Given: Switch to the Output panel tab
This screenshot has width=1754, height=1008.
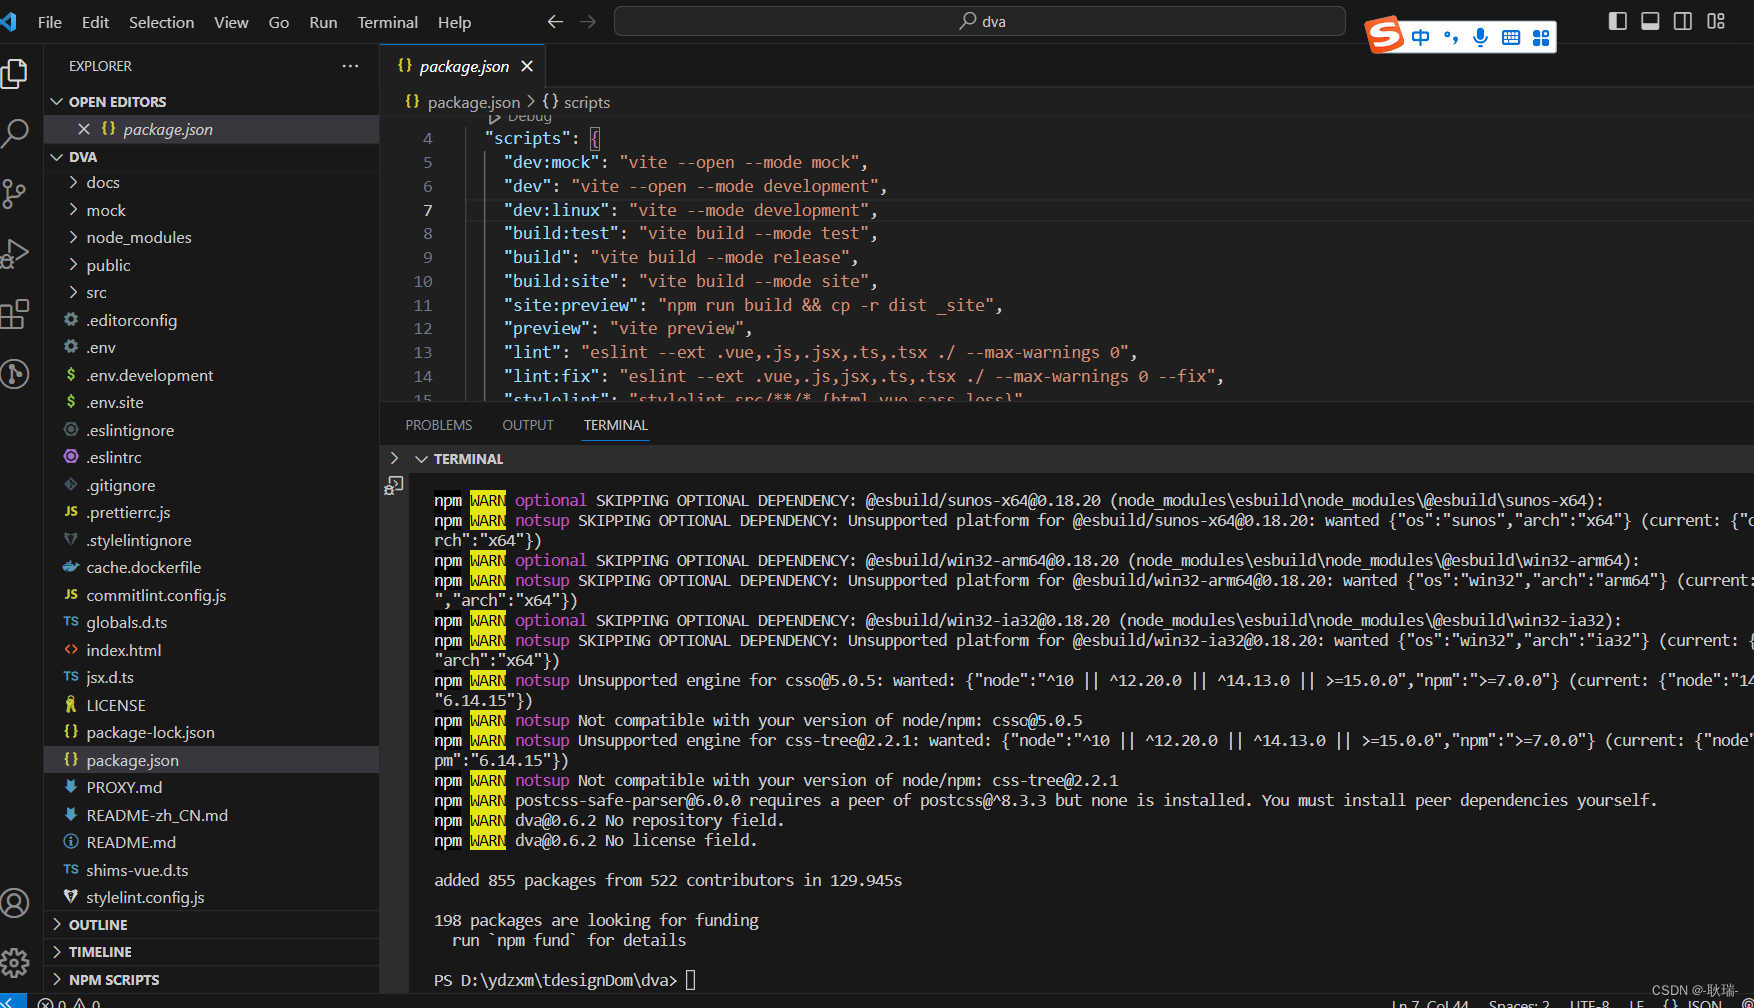Looking at the screenshot, I should 528,425.
